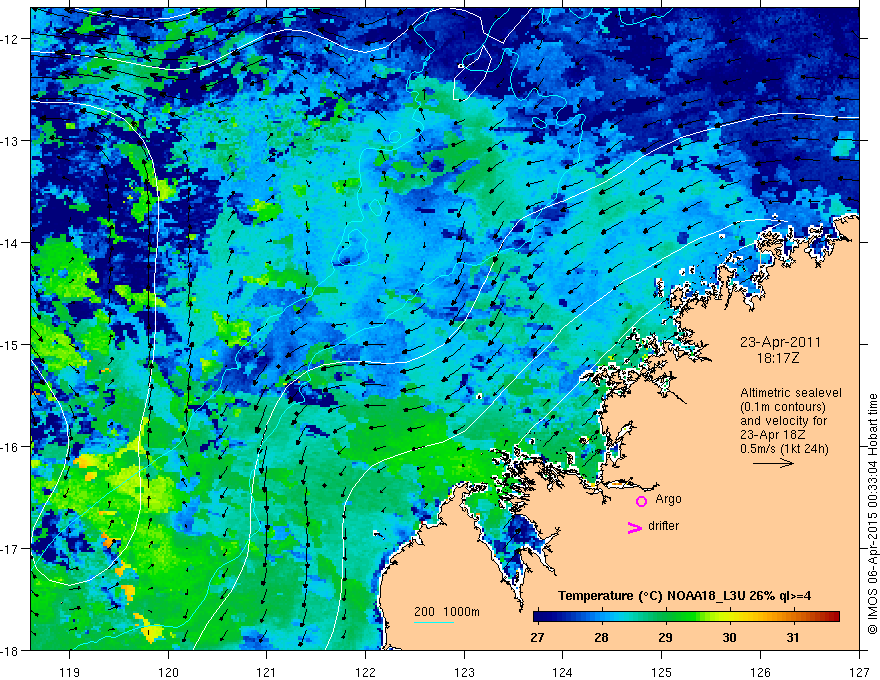
Task: Click the colorbar tick label 30
Action: (x=729, y=637)
